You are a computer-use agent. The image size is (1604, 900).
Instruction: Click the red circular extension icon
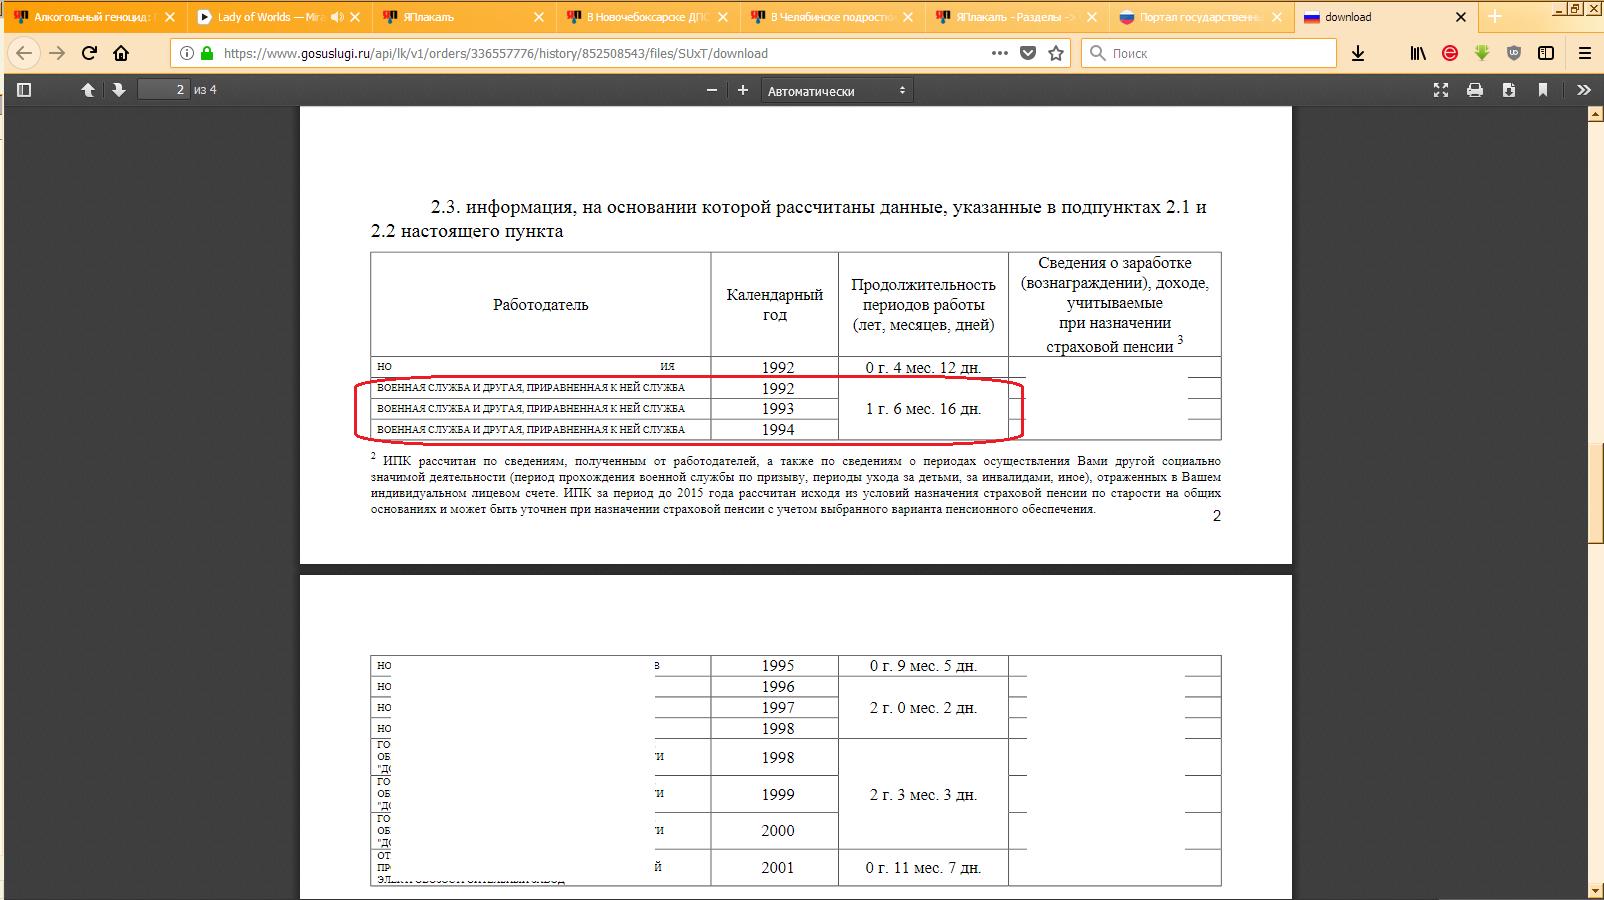1449,53
